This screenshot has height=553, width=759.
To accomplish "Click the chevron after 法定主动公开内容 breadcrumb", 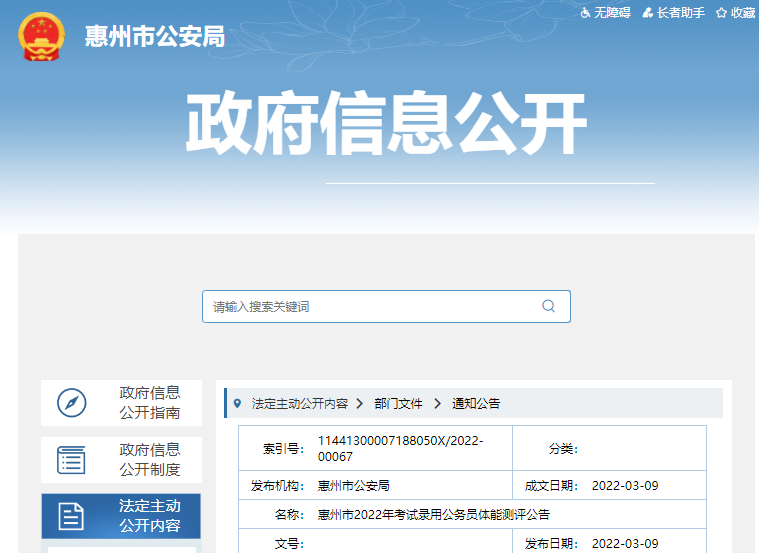I will 360,404.
